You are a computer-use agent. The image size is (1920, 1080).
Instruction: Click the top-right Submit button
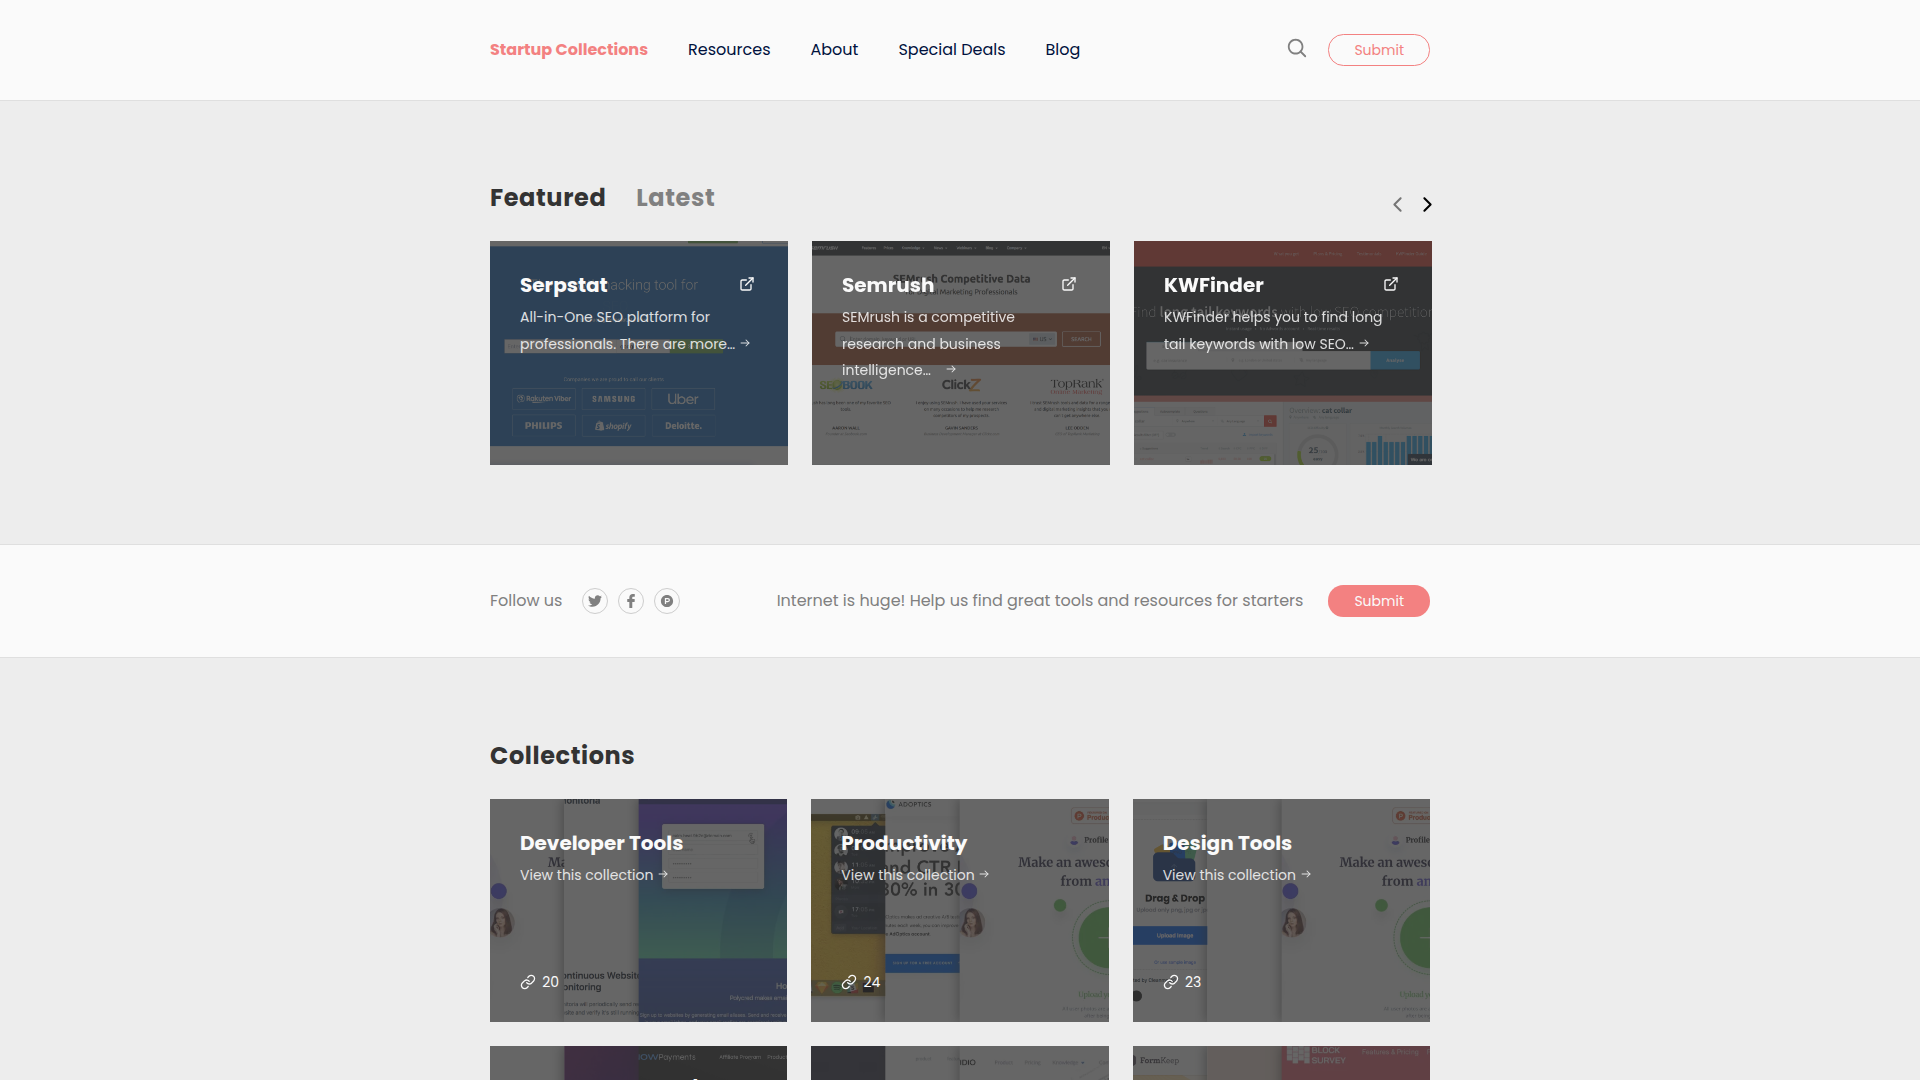(x=1378, y=49)
